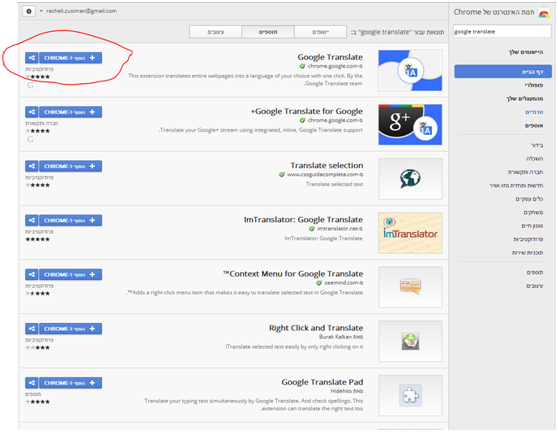
Task: Open the ImTranslator logo thumbnail
Action: 410,233
